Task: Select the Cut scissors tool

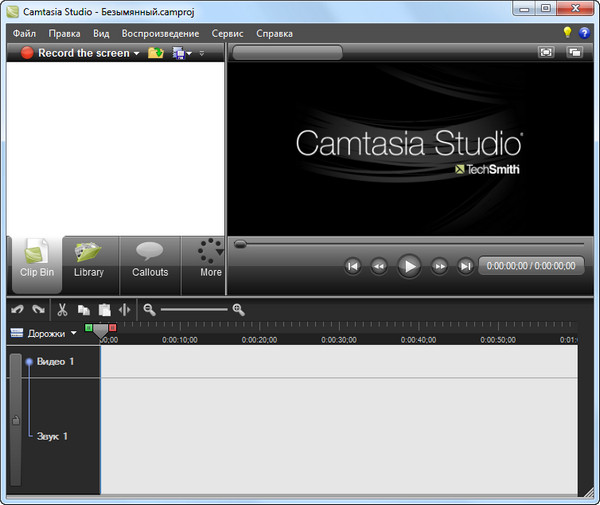Action: [62, 310]
